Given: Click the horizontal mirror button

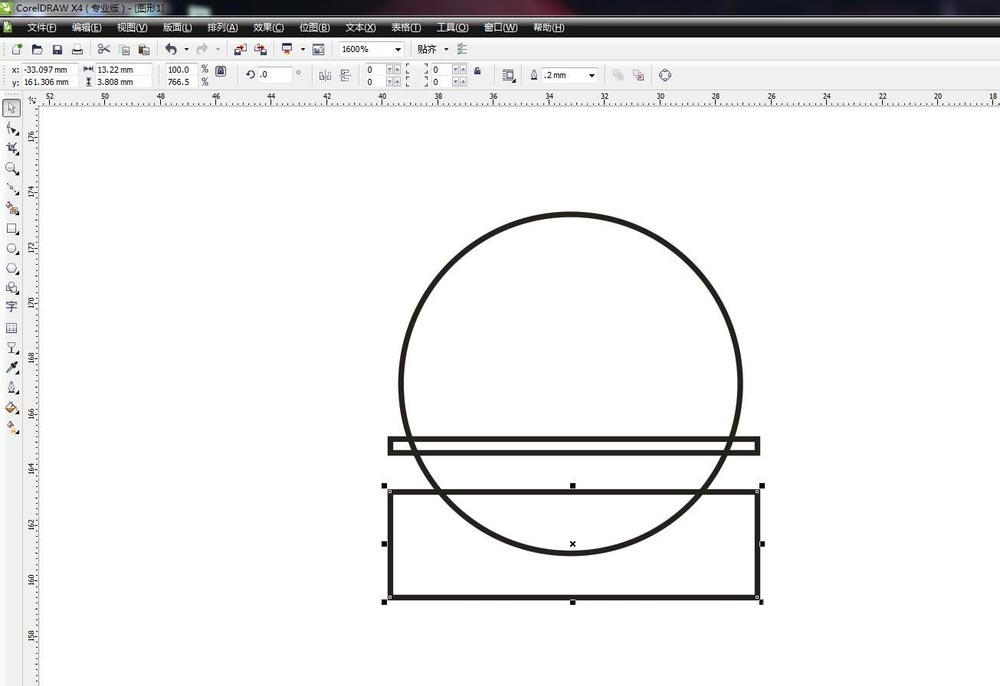Looking at the screenshot, I should (324, 75).
